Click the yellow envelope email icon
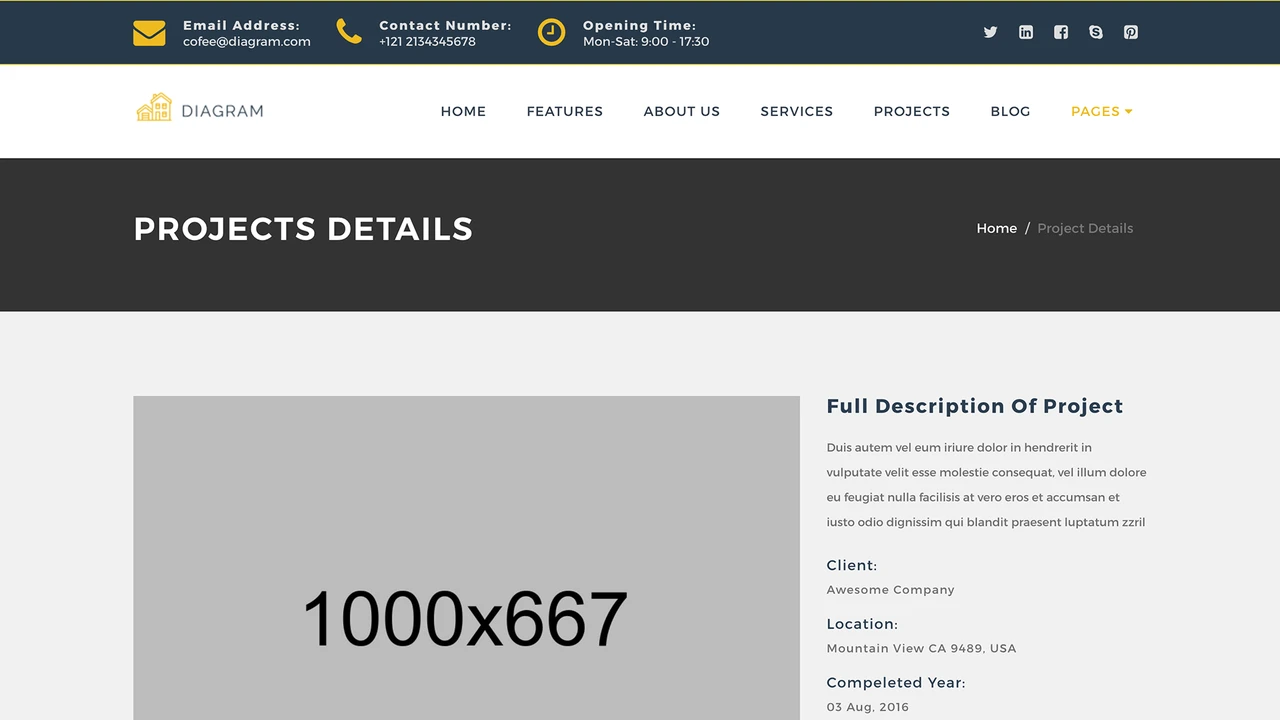1280x720 pixels. [149, 33]
